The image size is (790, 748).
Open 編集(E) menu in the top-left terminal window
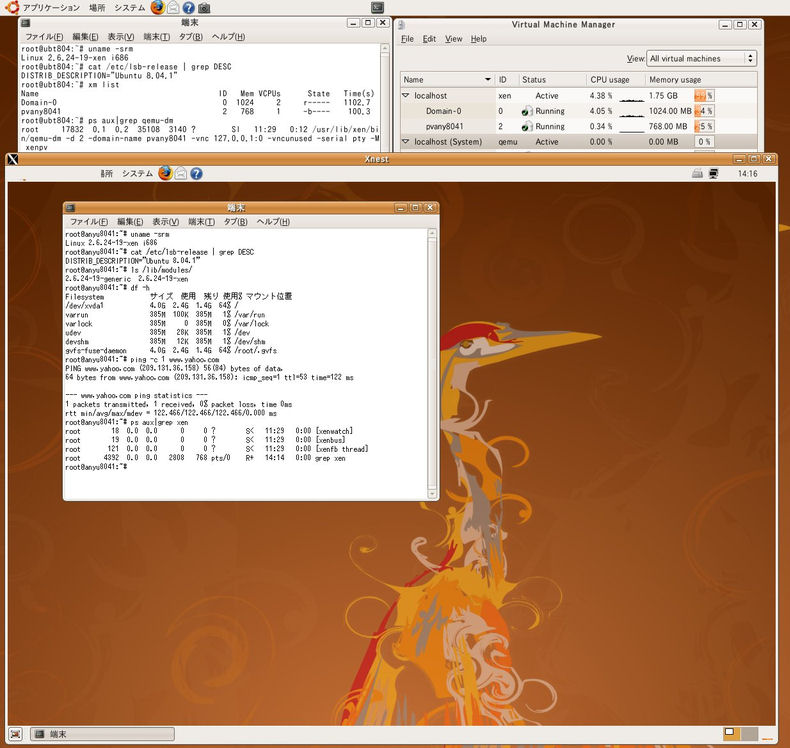coord(86,37)
